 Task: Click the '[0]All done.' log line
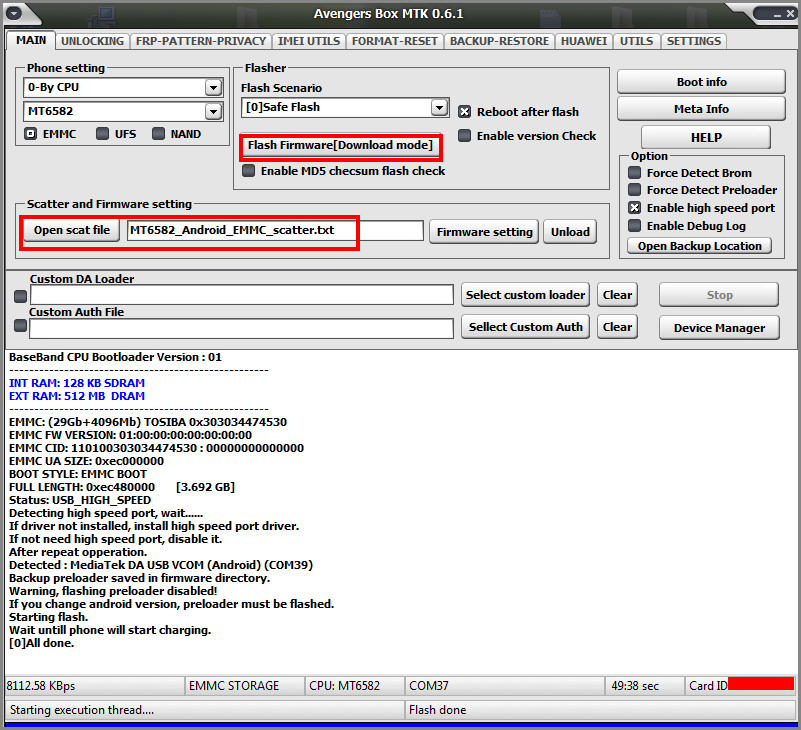point(41,643)
